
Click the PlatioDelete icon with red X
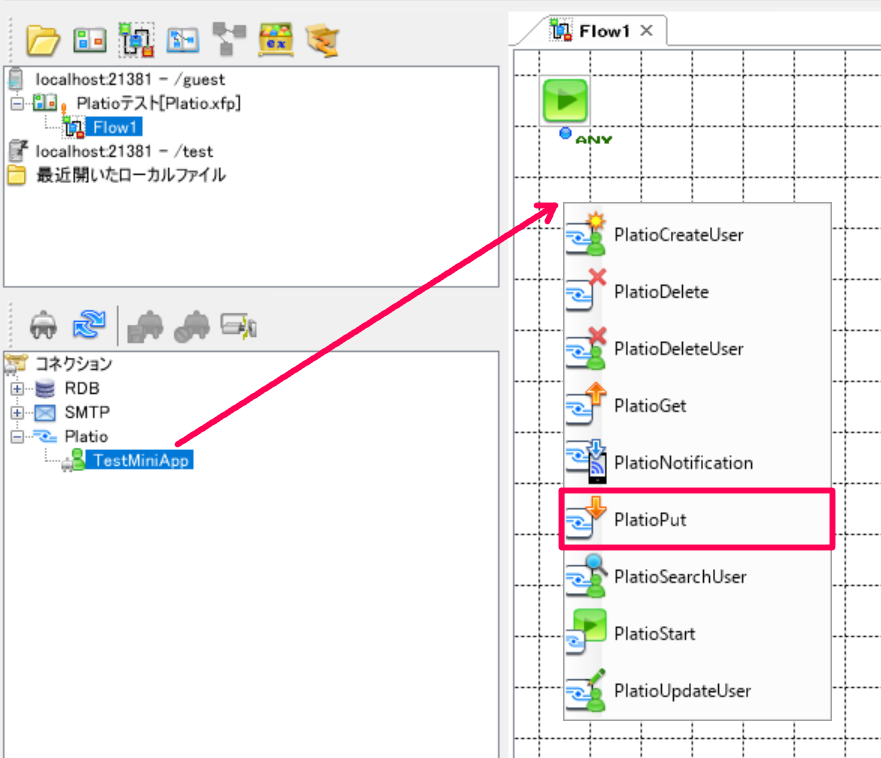click(585, 291)
